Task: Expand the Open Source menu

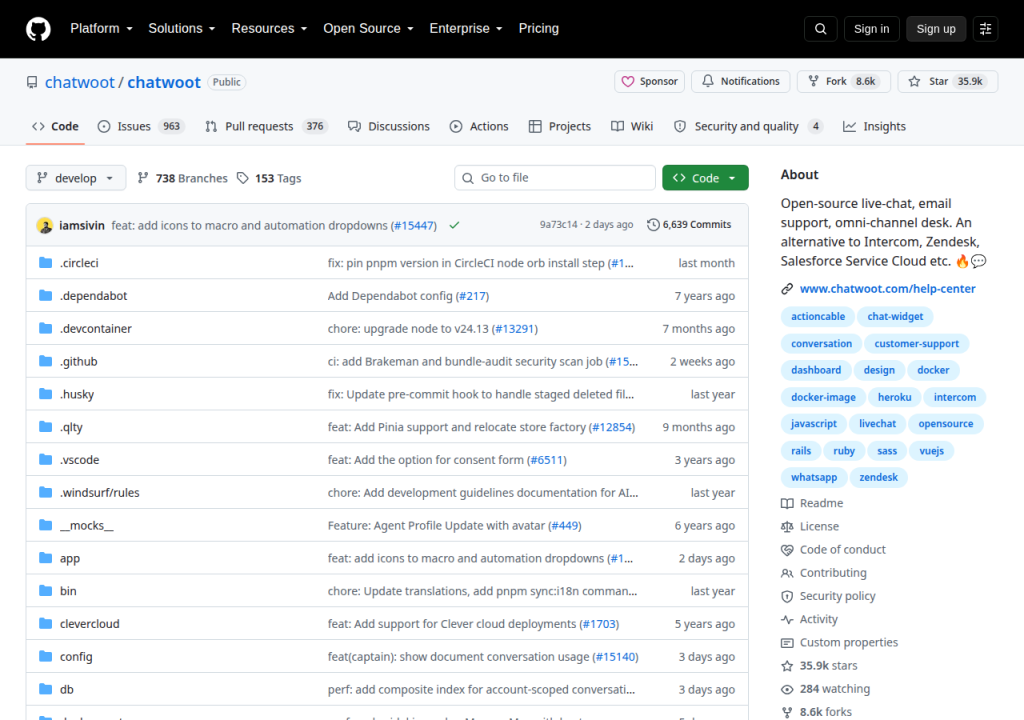Action: [x=368, y=29]
